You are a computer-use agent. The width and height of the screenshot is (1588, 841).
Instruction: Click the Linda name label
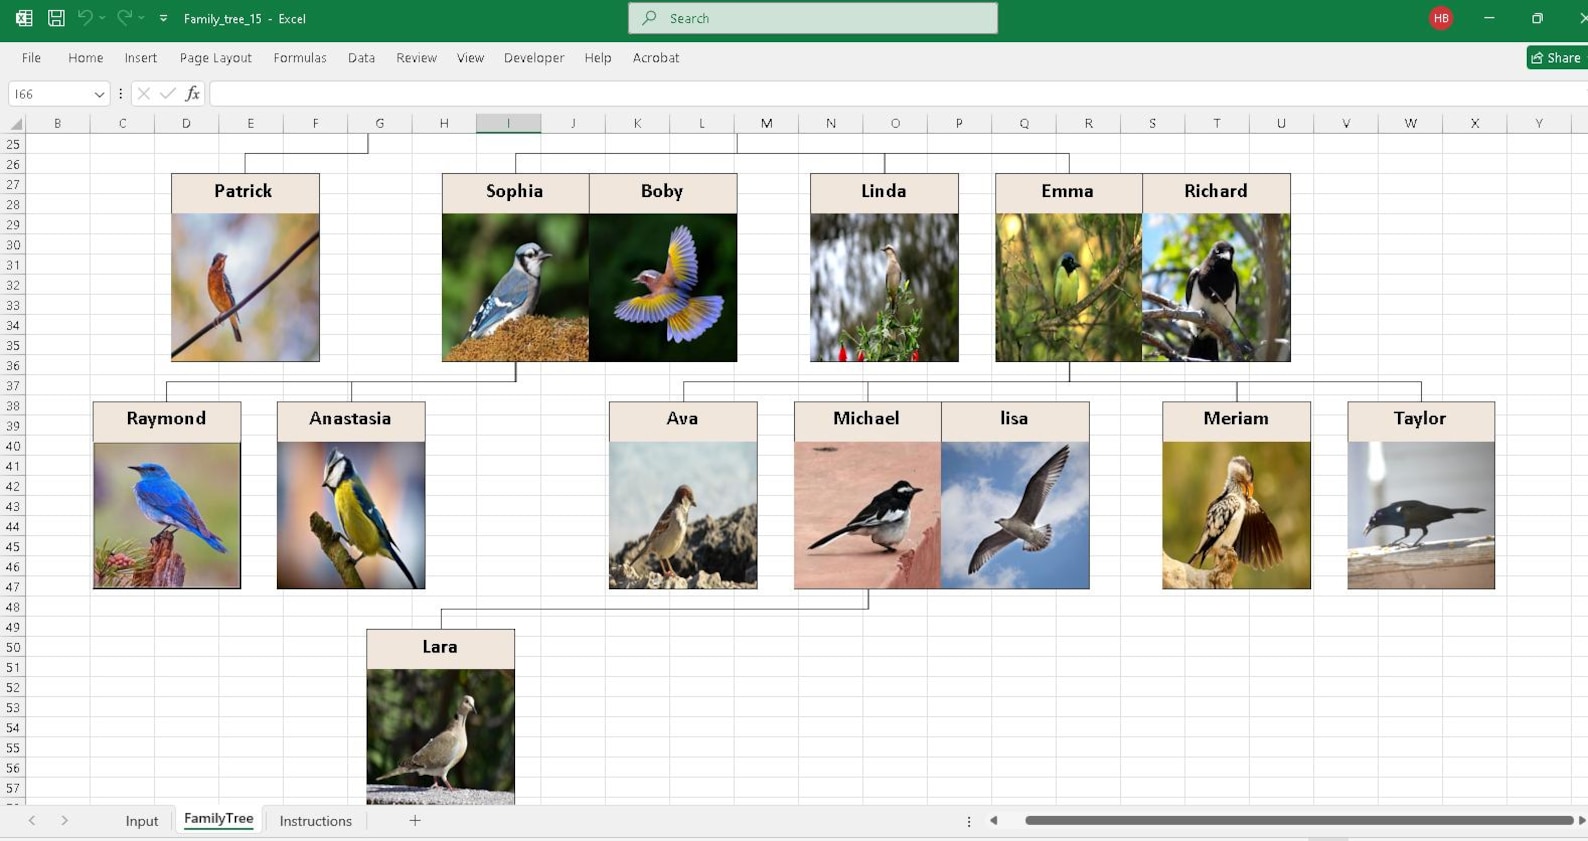(884, 193)
